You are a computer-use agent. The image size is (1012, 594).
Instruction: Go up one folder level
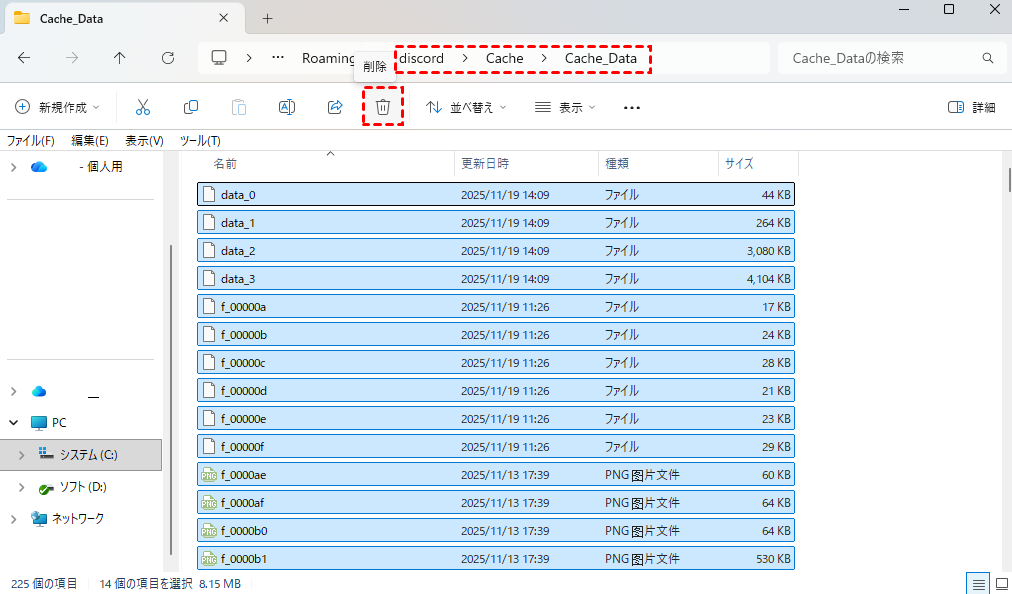pos(120,58)
